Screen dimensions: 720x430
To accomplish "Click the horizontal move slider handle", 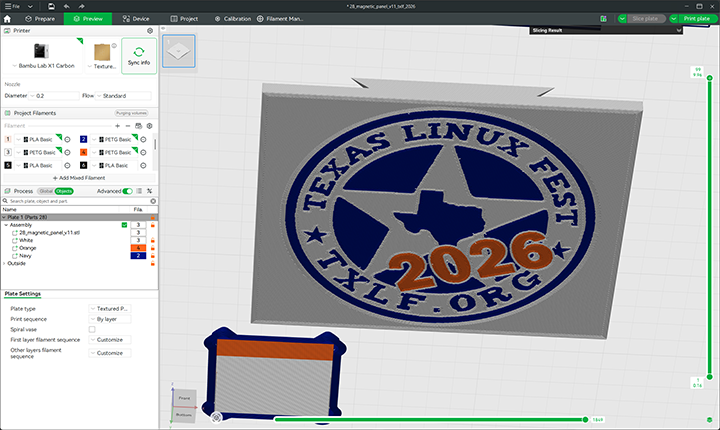I will click(585, 419).
